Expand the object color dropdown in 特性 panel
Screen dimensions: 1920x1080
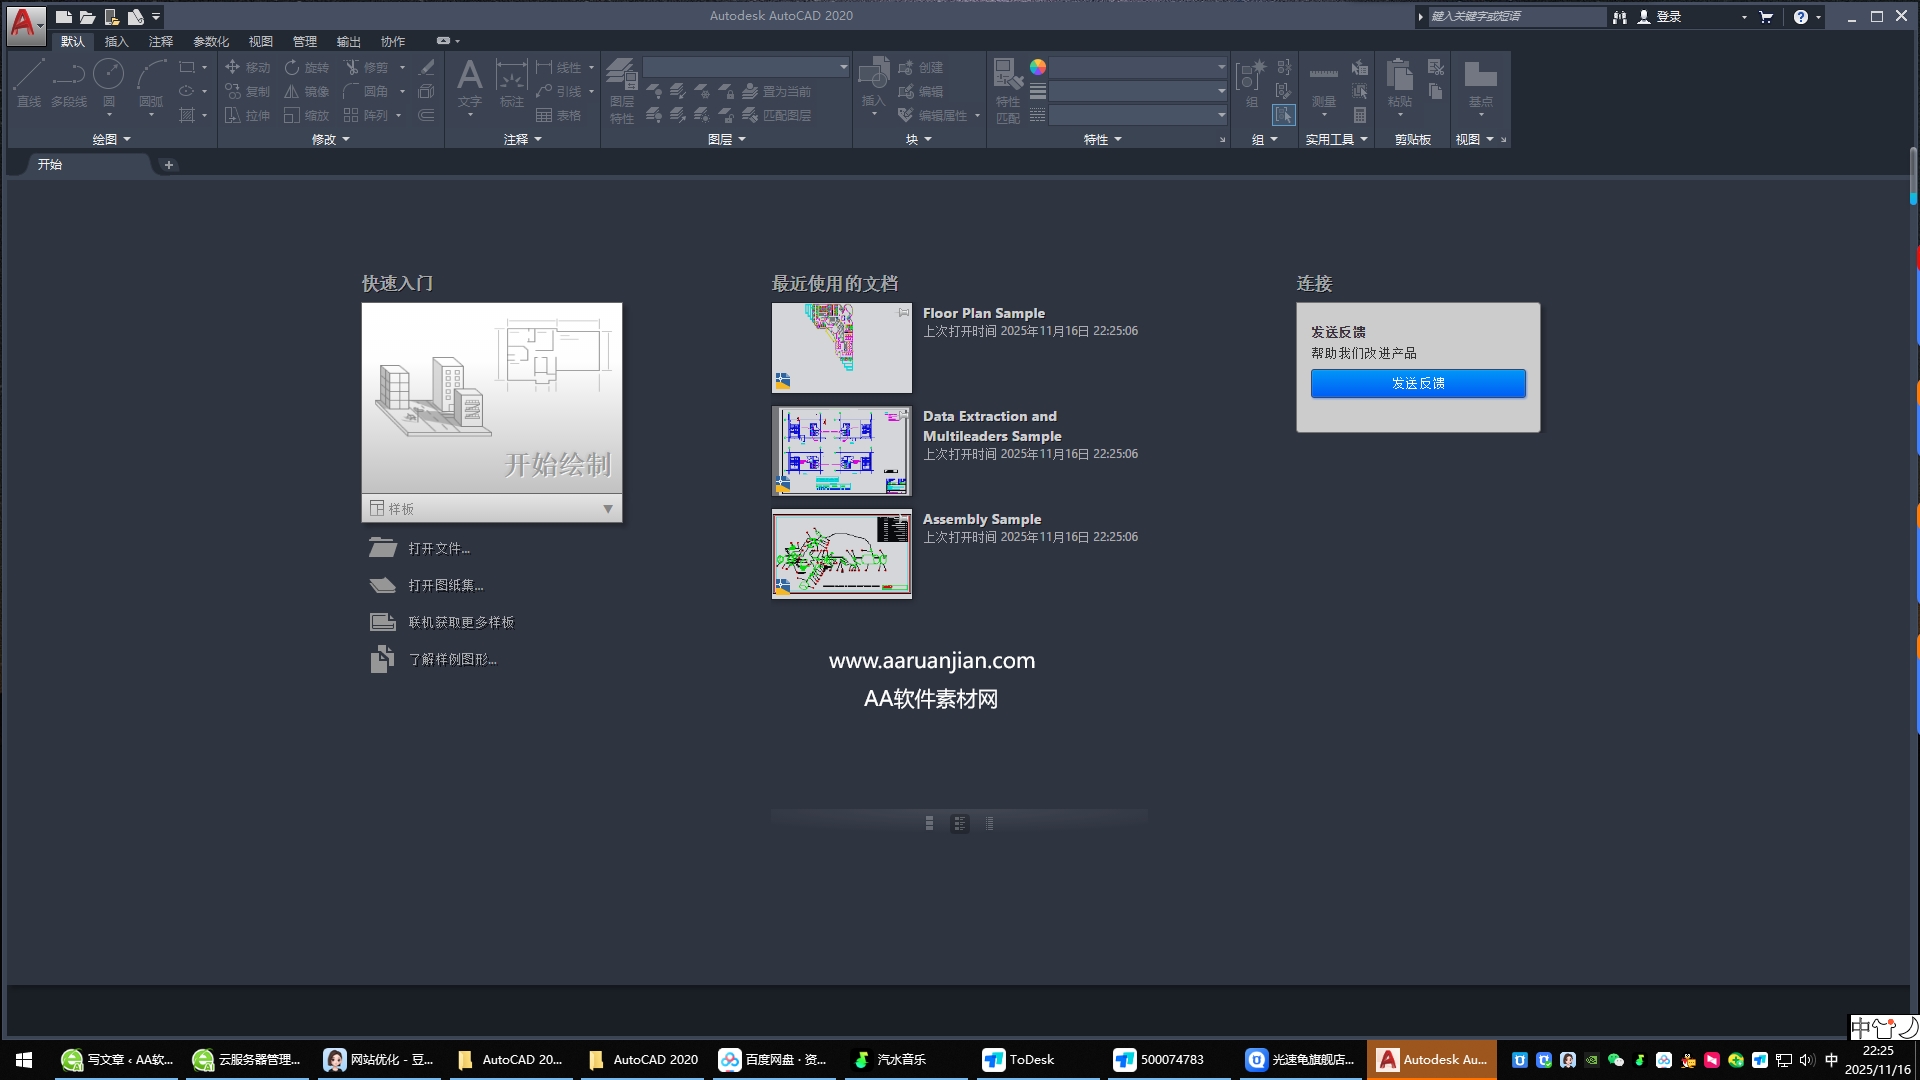point(1220,67)
